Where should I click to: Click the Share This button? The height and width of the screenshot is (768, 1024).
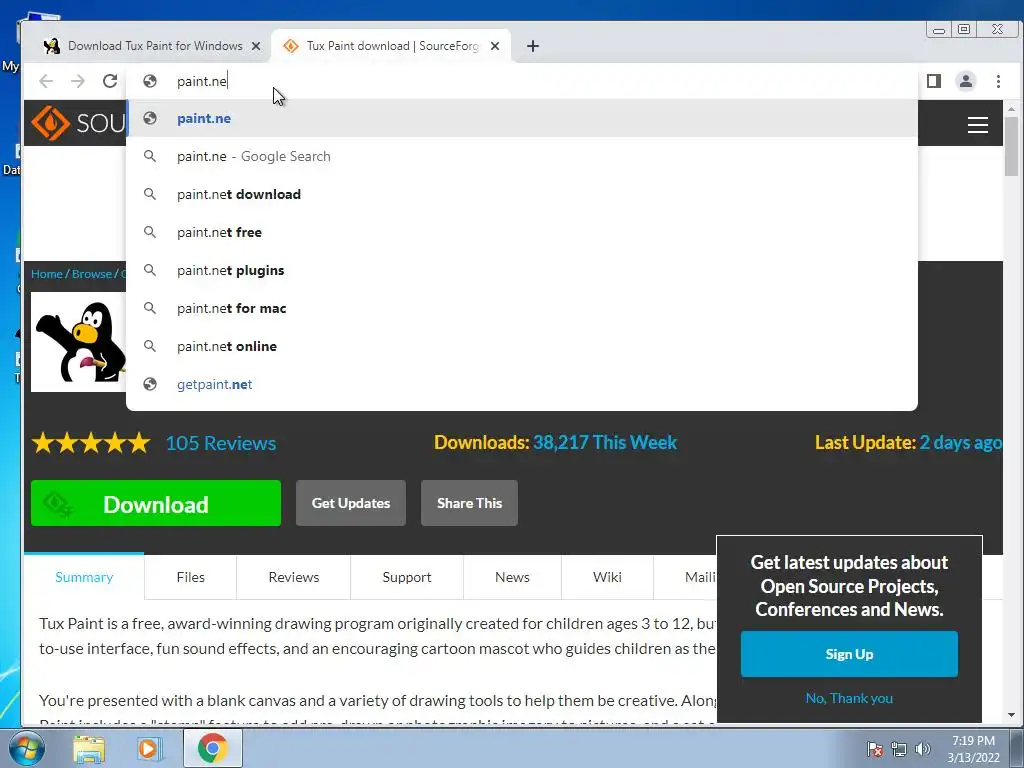470,503
